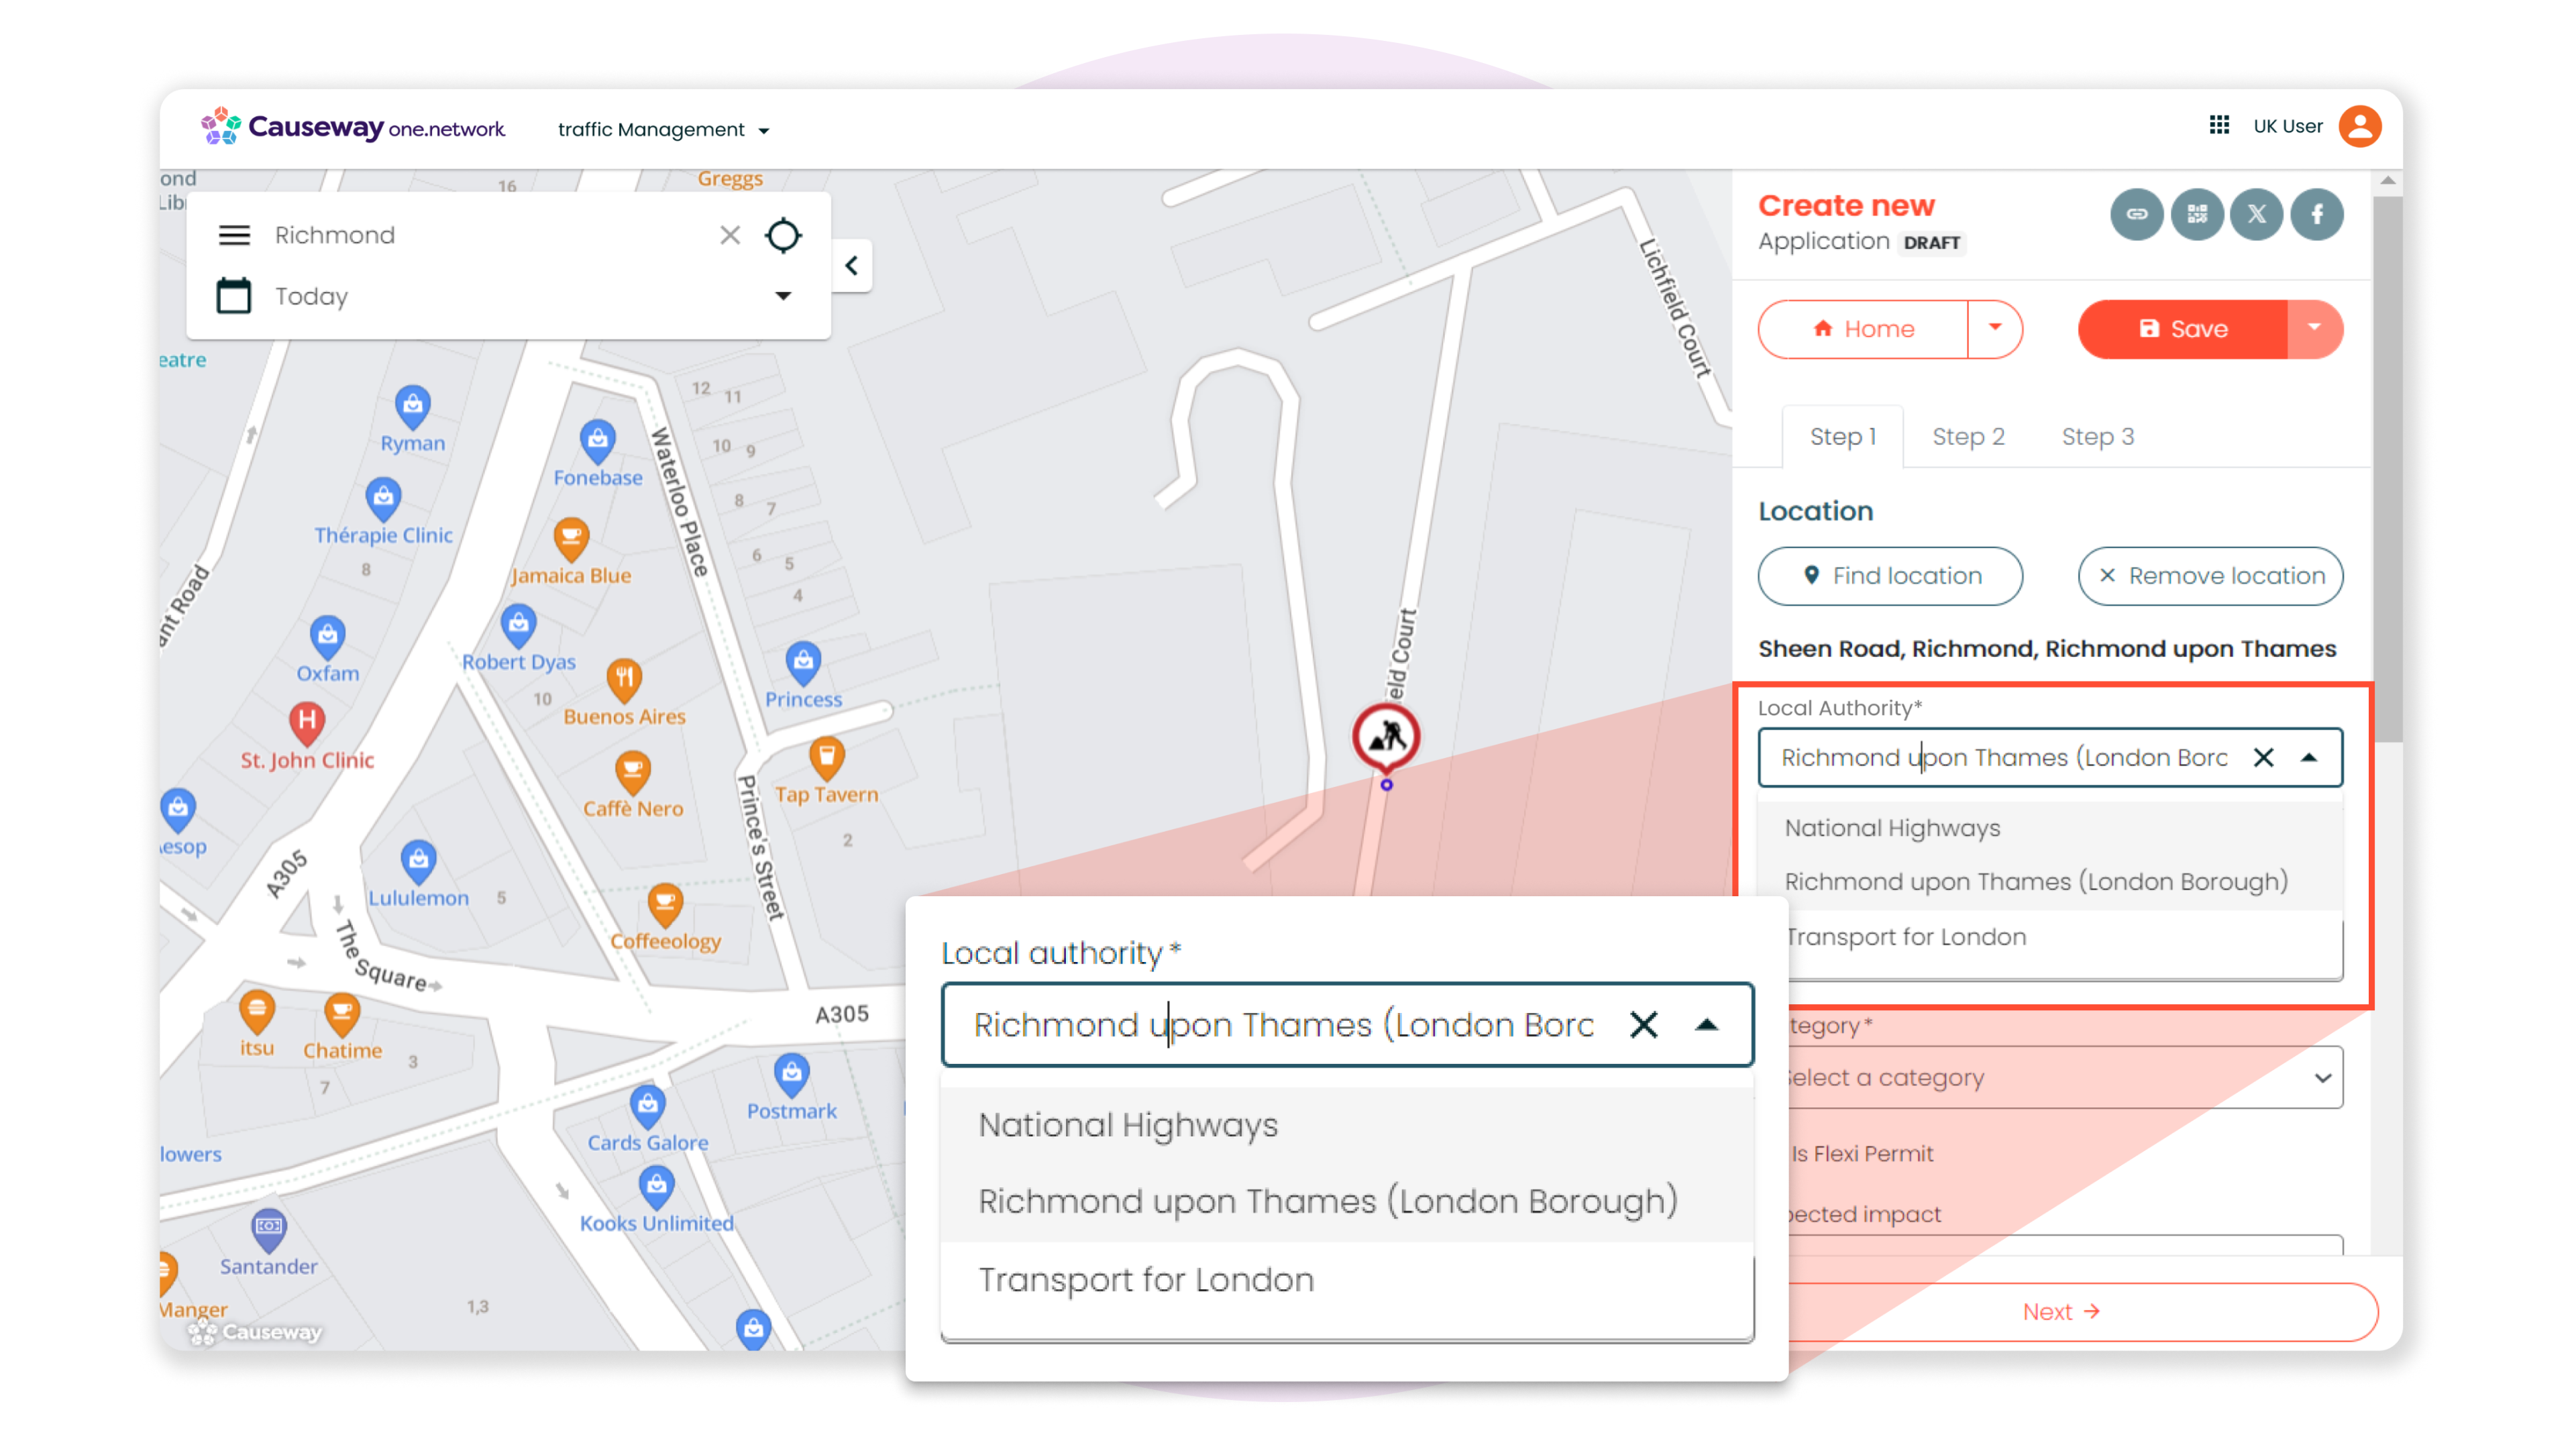Collapse the enlarged Local authority dropdown arrow

1707,1025
